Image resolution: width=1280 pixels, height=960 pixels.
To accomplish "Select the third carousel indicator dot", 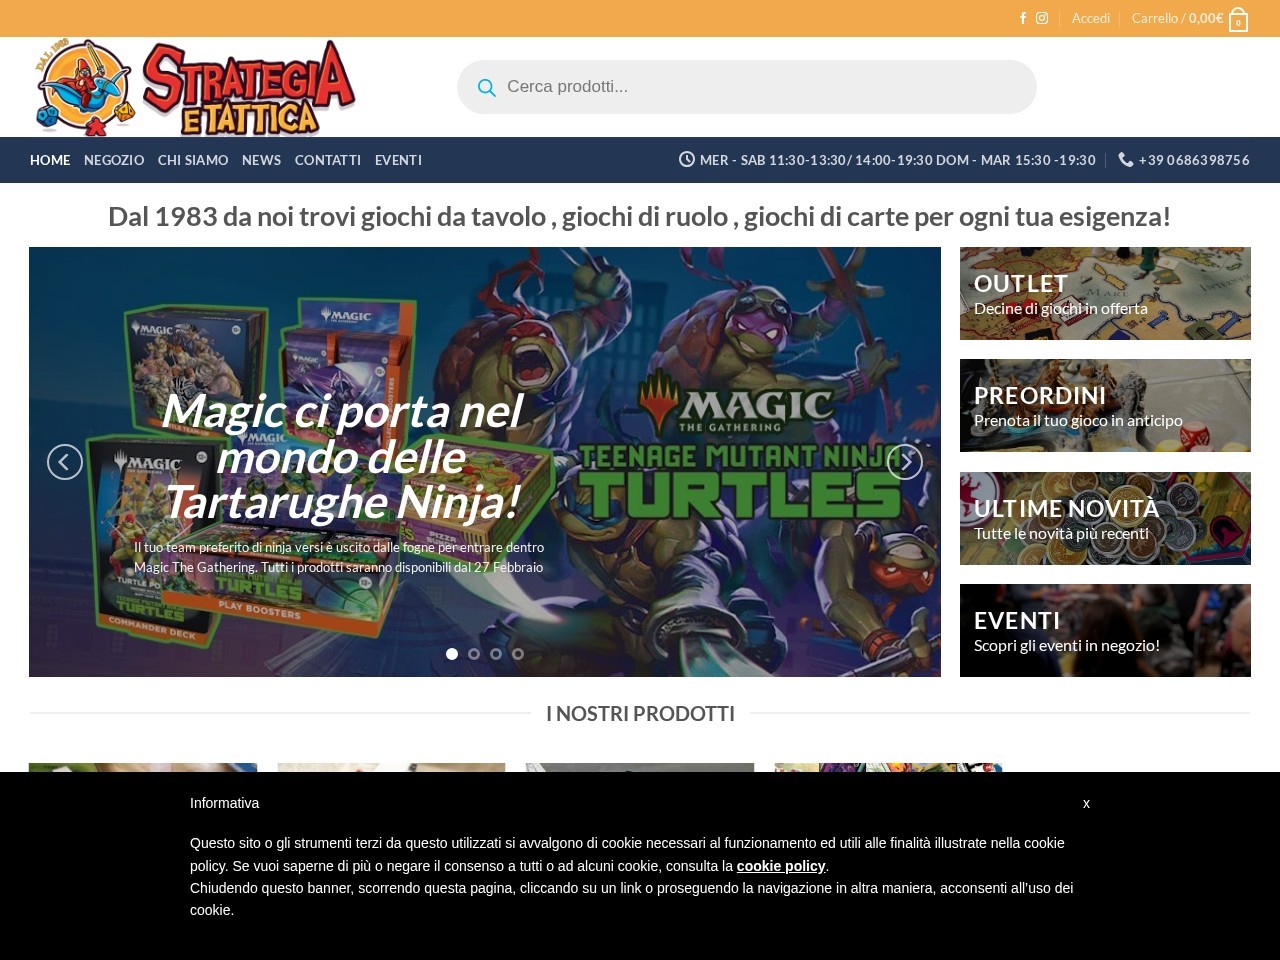I will click(495, 653).
